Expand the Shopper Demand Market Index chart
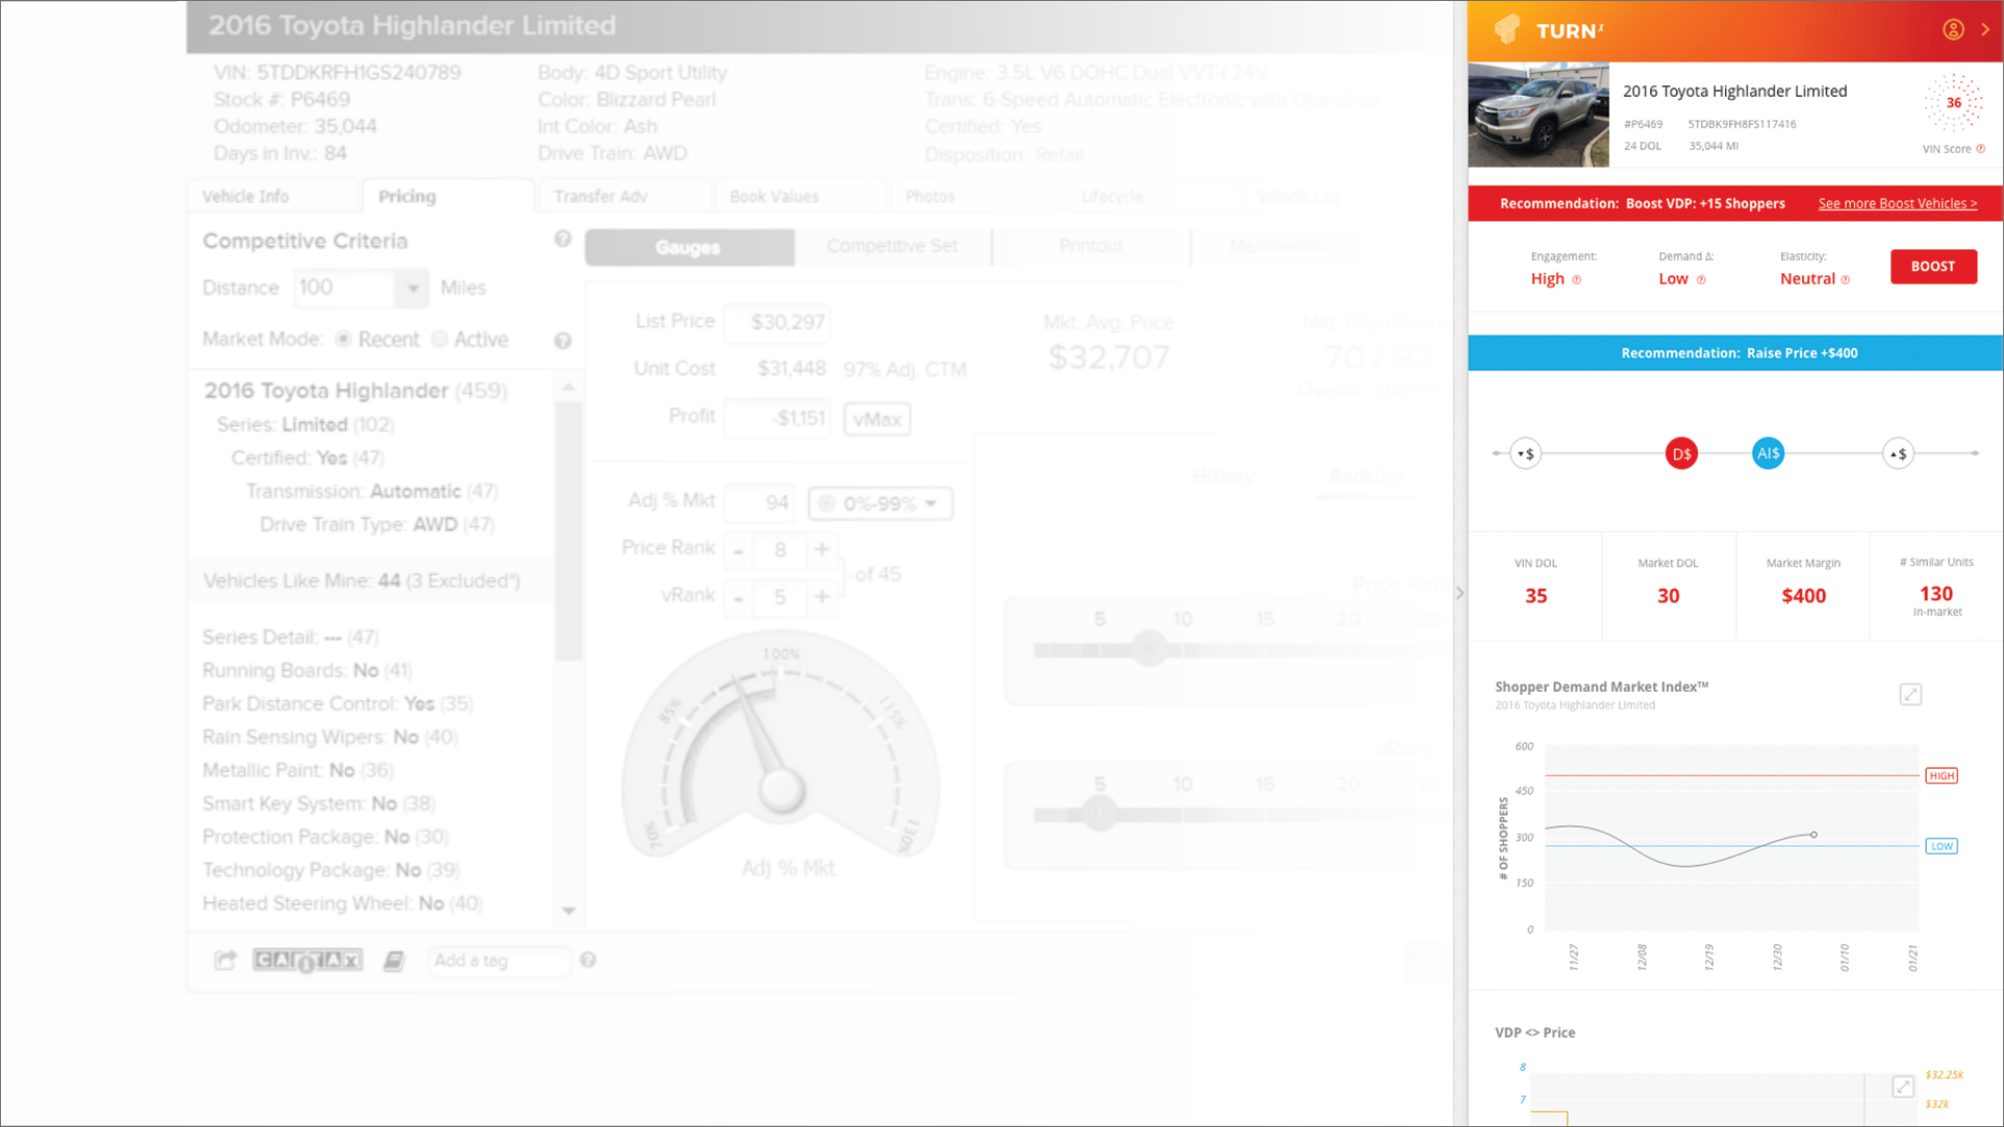Screen dimensions: 2004x1127 coord(1910,694)
